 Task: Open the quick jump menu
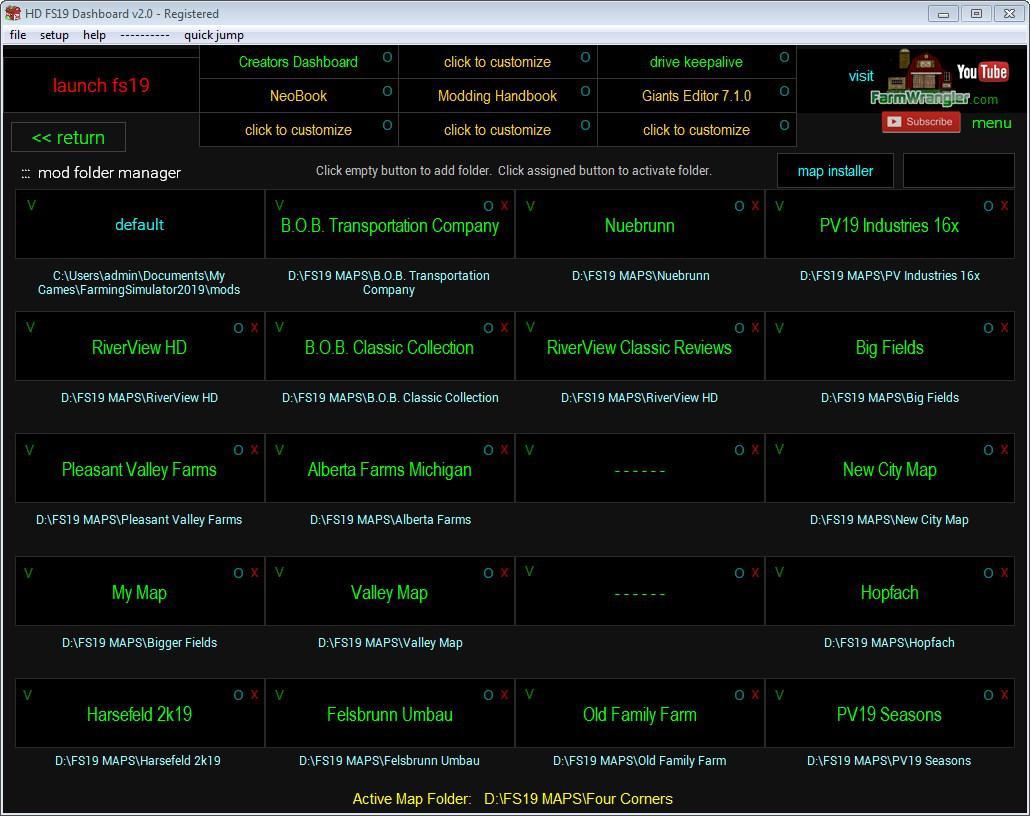(213, 35)
